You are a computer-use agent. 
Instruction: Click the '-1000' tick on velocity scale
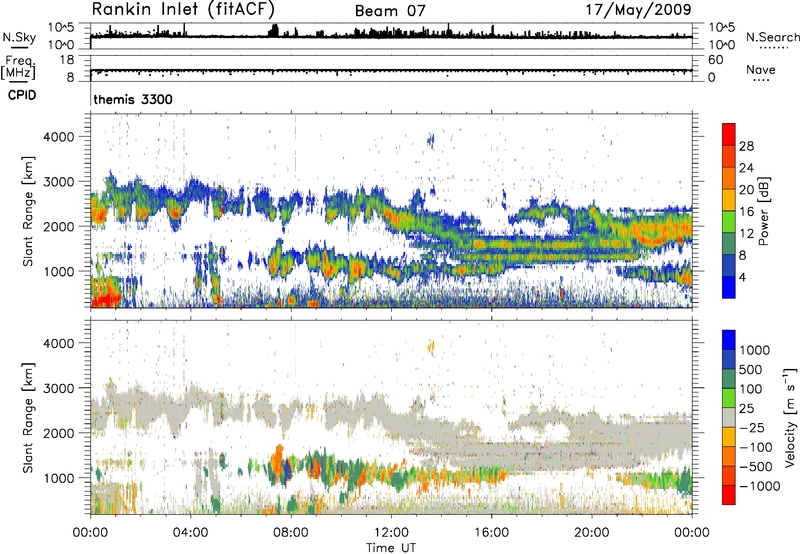(x=759, y=486)
